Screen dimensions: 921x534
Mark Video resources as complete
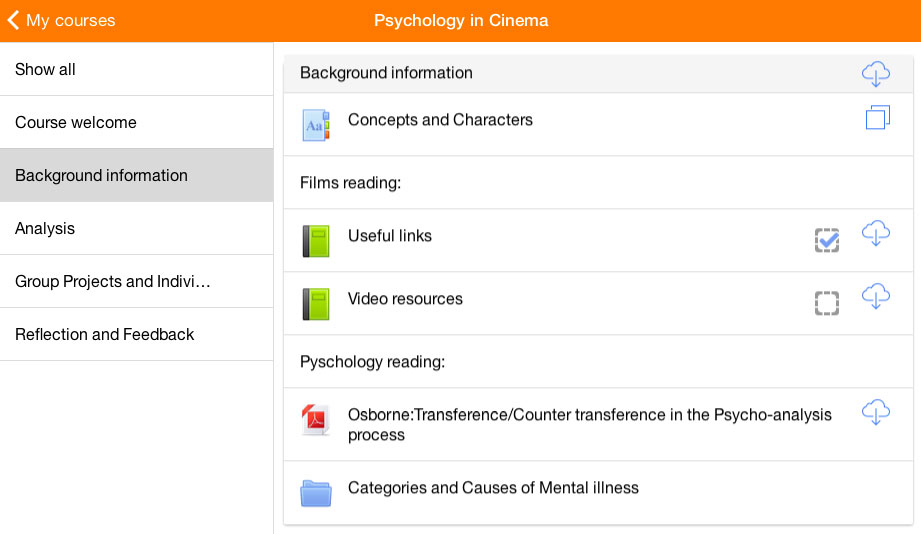tap(826, 303)
